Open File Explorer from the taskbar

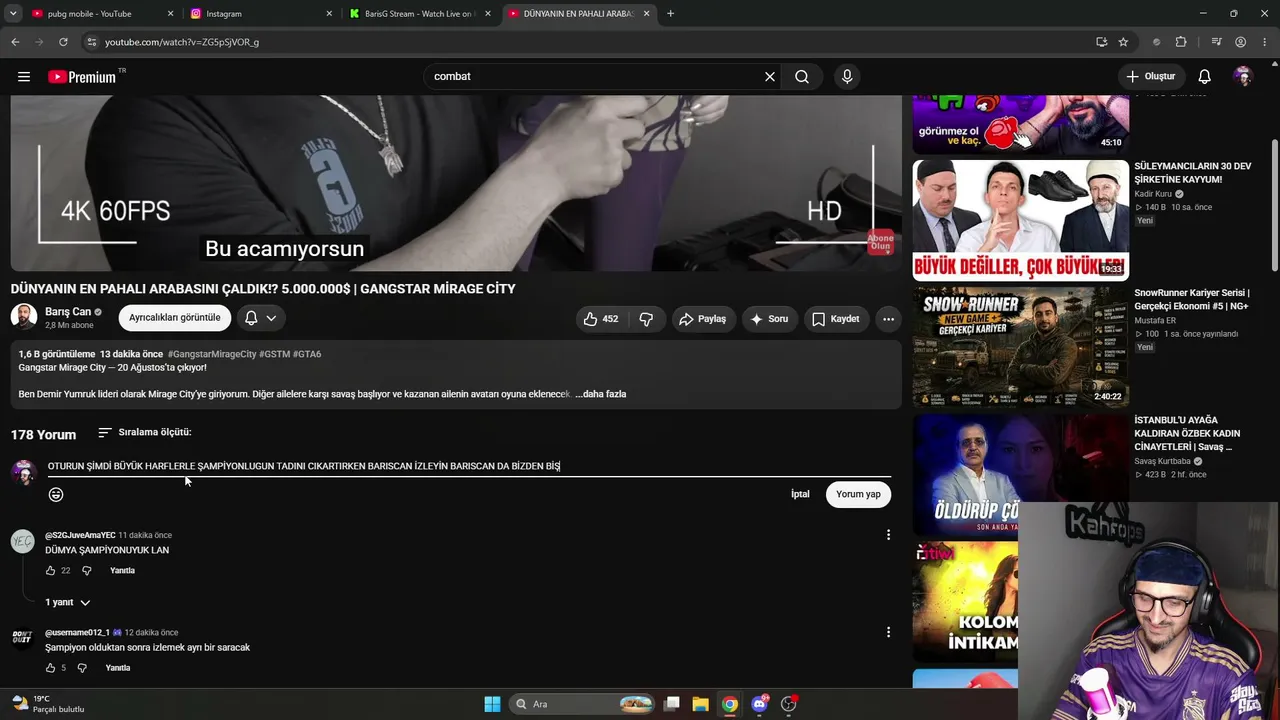point(700,704)
